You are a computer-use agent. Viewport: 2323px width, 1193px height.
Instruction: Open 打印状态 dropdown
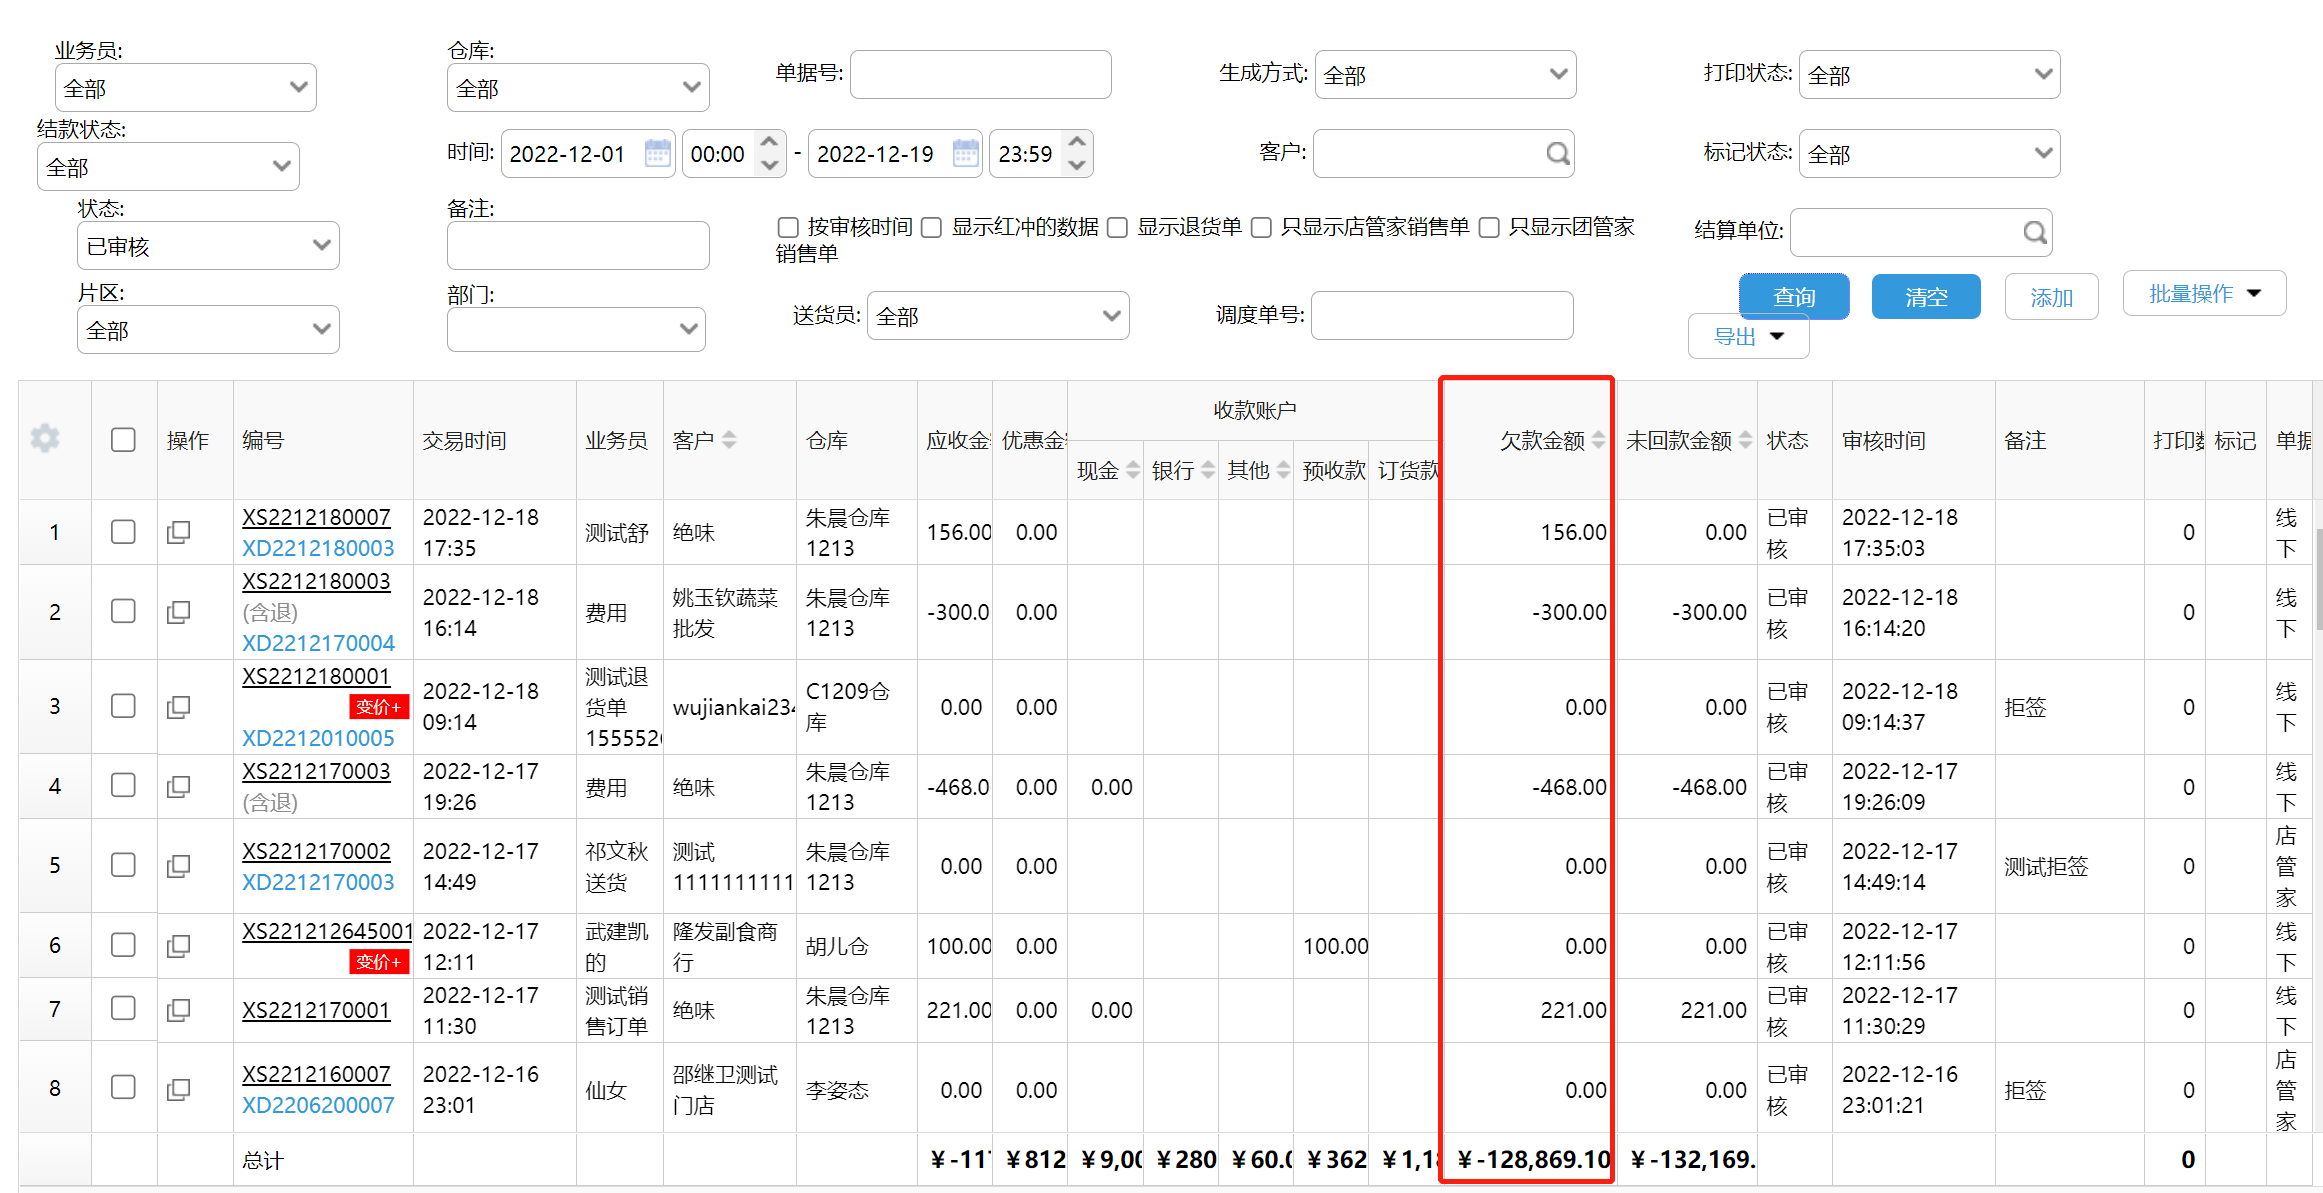pyautogui.click(x=1930, y=75)
